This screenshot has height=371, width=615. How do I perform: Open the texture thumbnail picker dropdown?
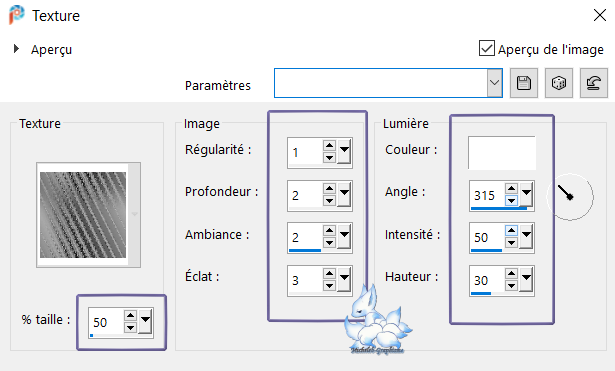click(135, 214)
